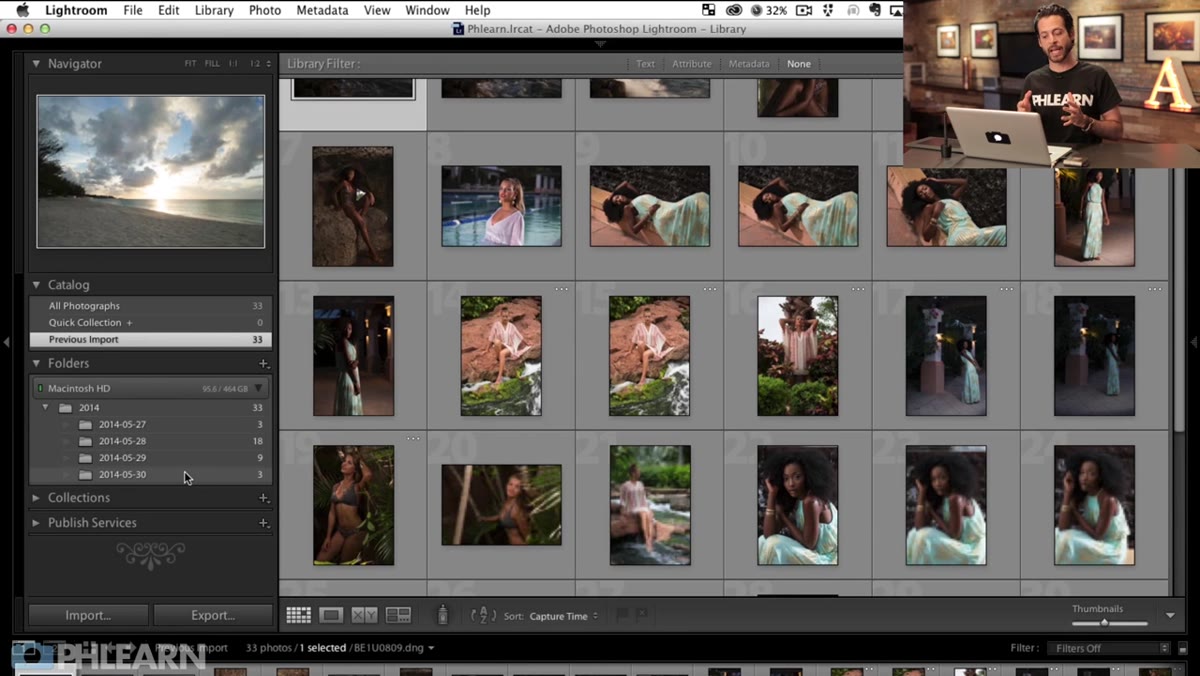This screenshot has height=676, width=1200.
Task: Click window grid menu bar icon
Action: click(709, 10)
